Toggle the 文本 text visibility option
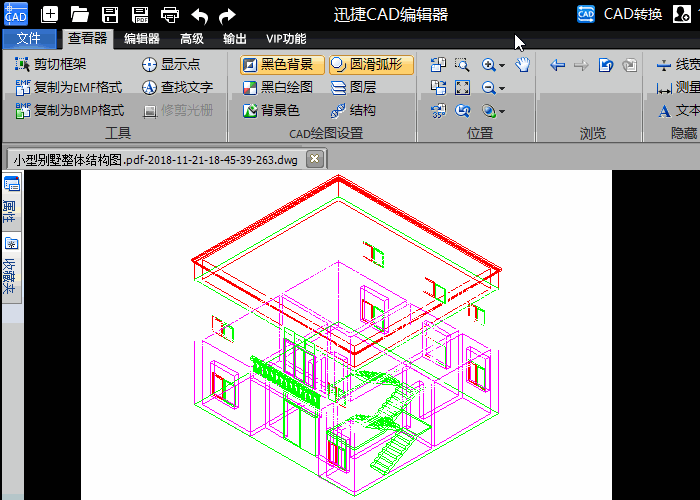The height and width of the screenshot is (500, 700). (x=679, y=110)
